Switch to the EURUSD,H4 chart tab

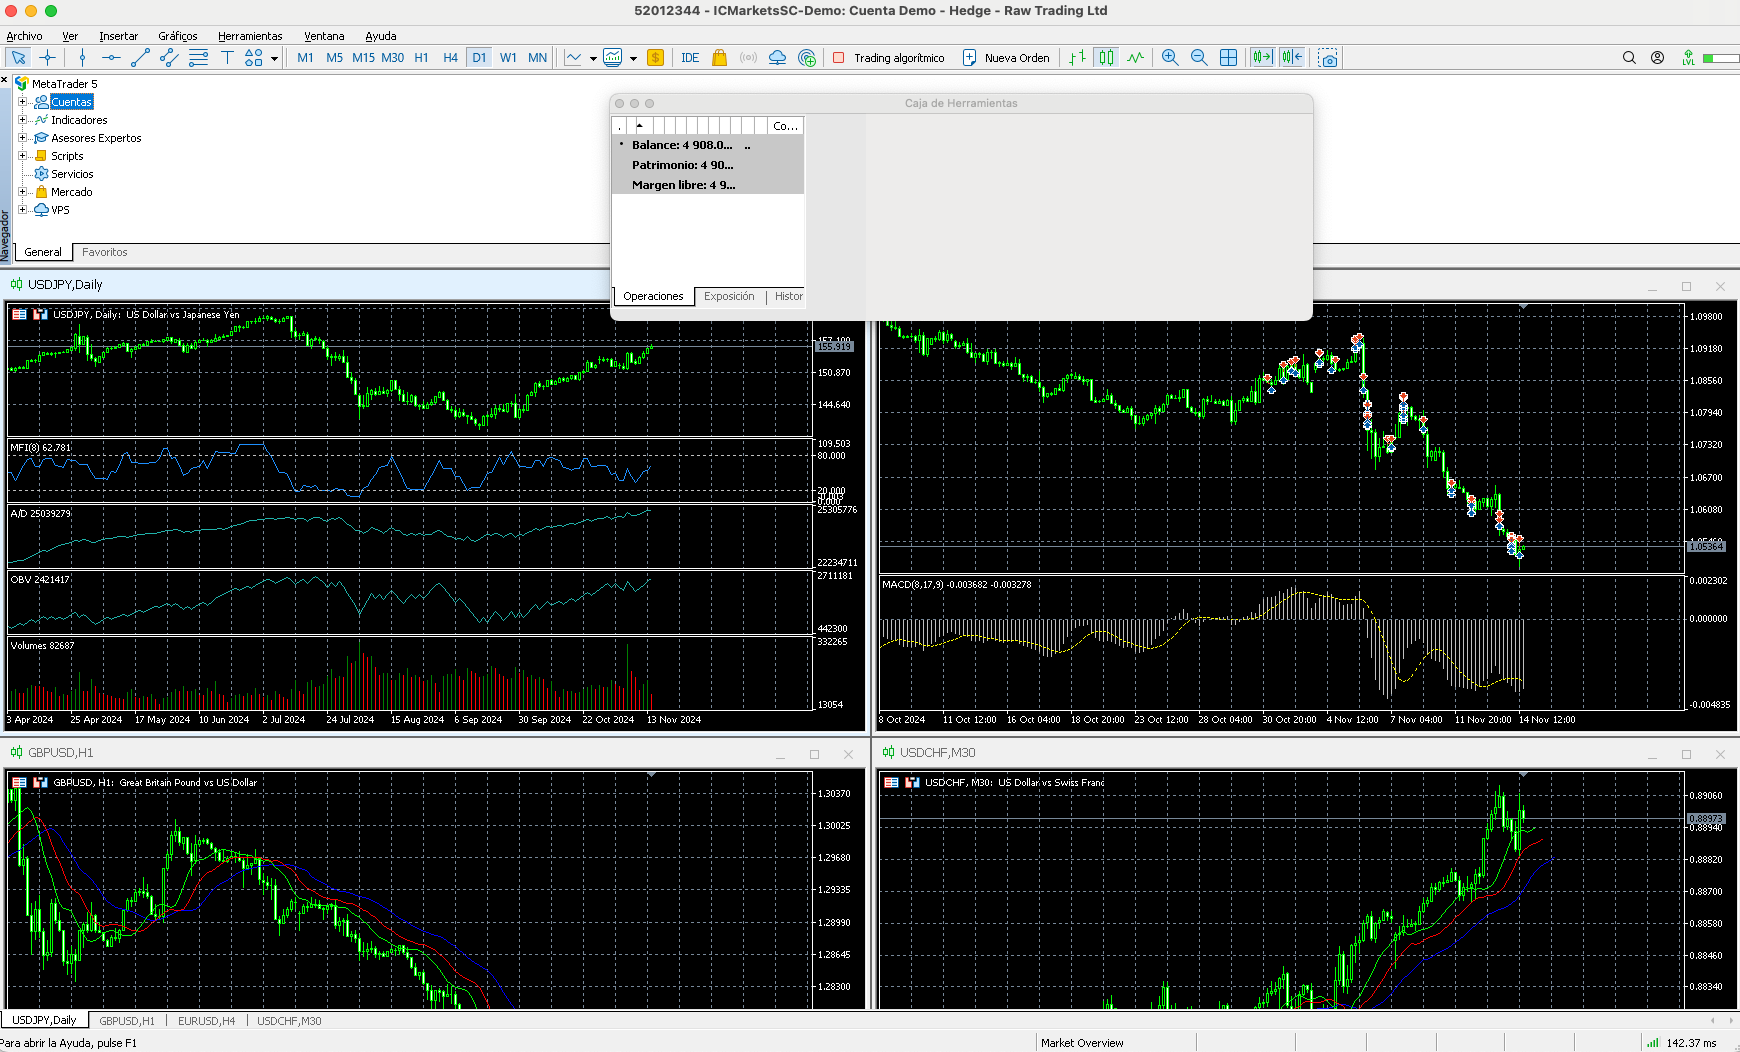pos(206,1021)
